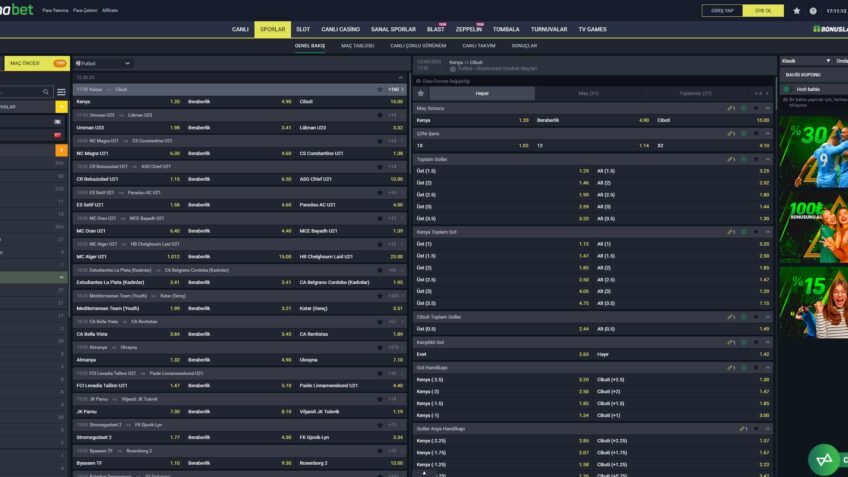Toggle the Maç Öncesi yellow filter
The width and height of the screenshot is (848, 477).
[x=35, y=63]
